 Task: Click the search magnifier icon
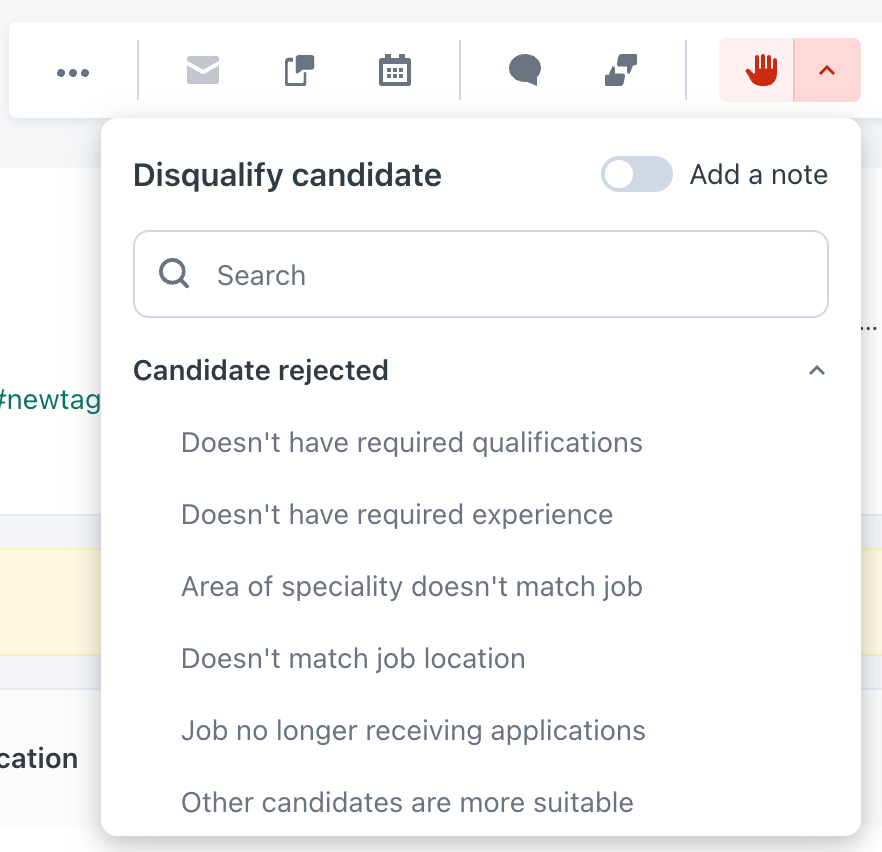174,273
